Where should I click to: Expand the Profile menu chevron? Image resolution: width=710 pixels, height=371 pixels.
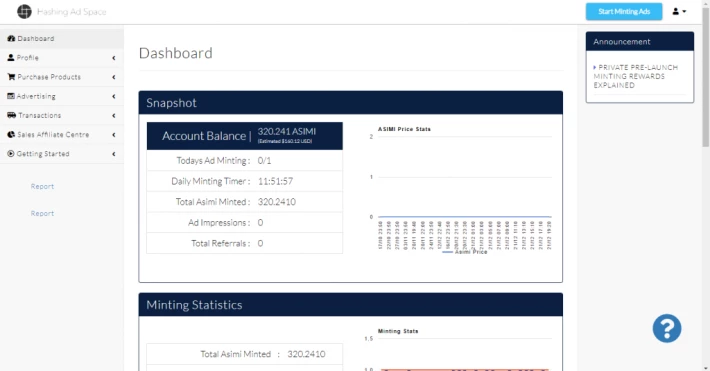coord(114,58)
